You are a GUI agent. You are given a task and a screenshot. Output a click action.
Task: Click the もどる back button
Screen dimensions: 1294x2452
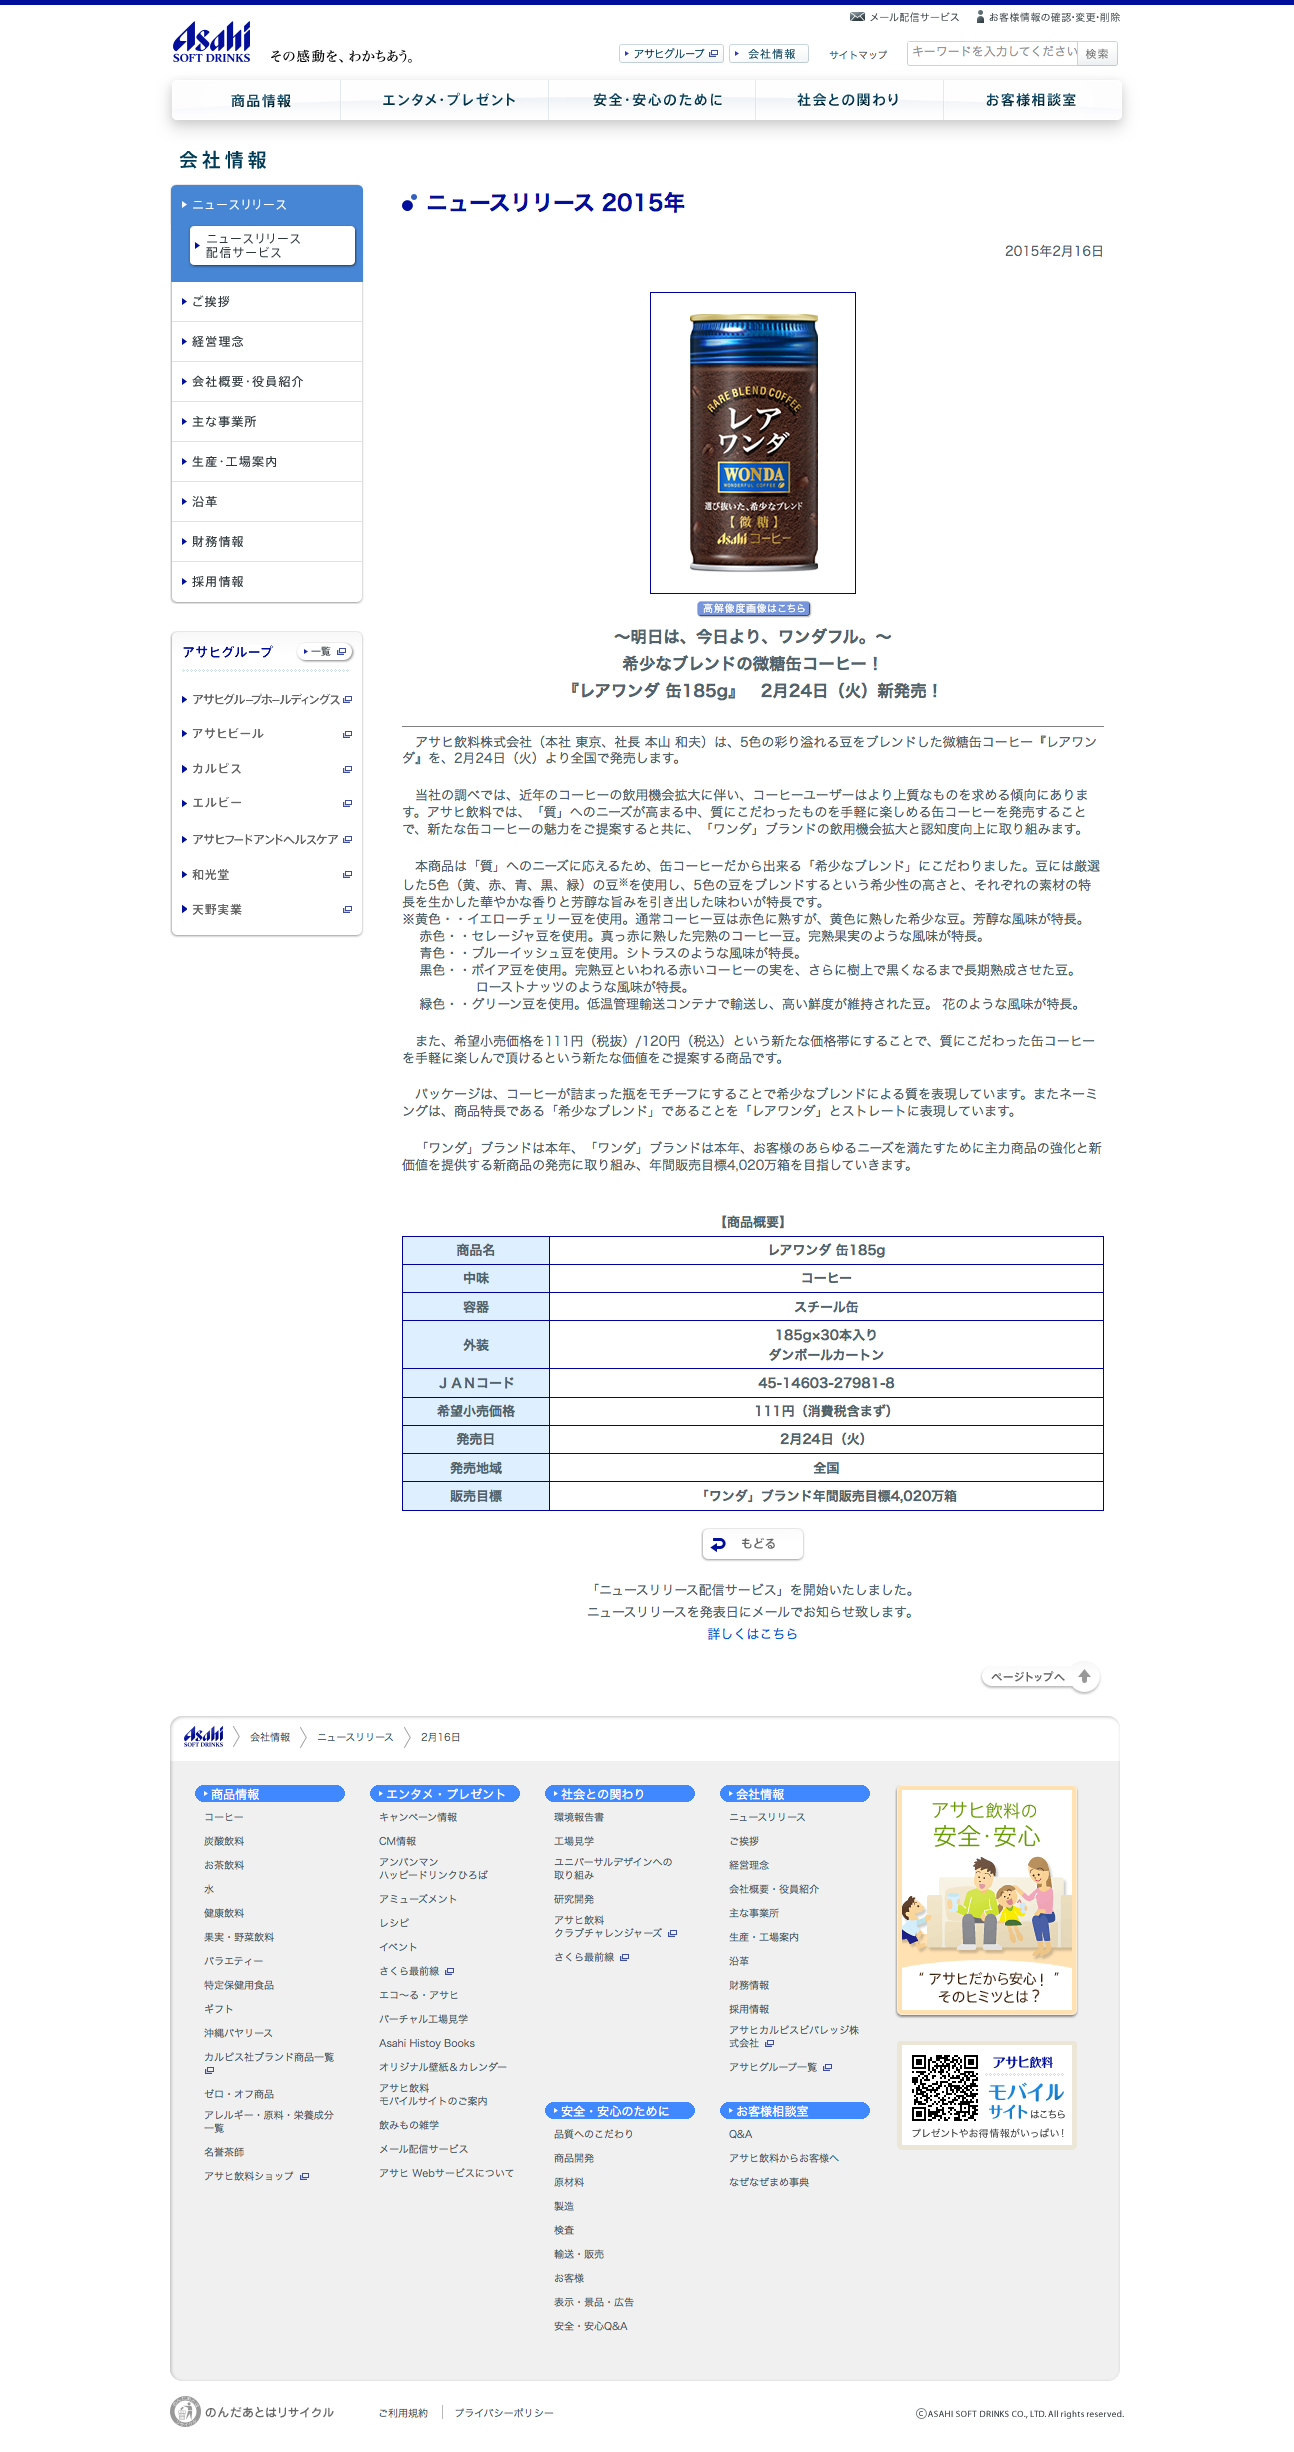click(752, 1544)
